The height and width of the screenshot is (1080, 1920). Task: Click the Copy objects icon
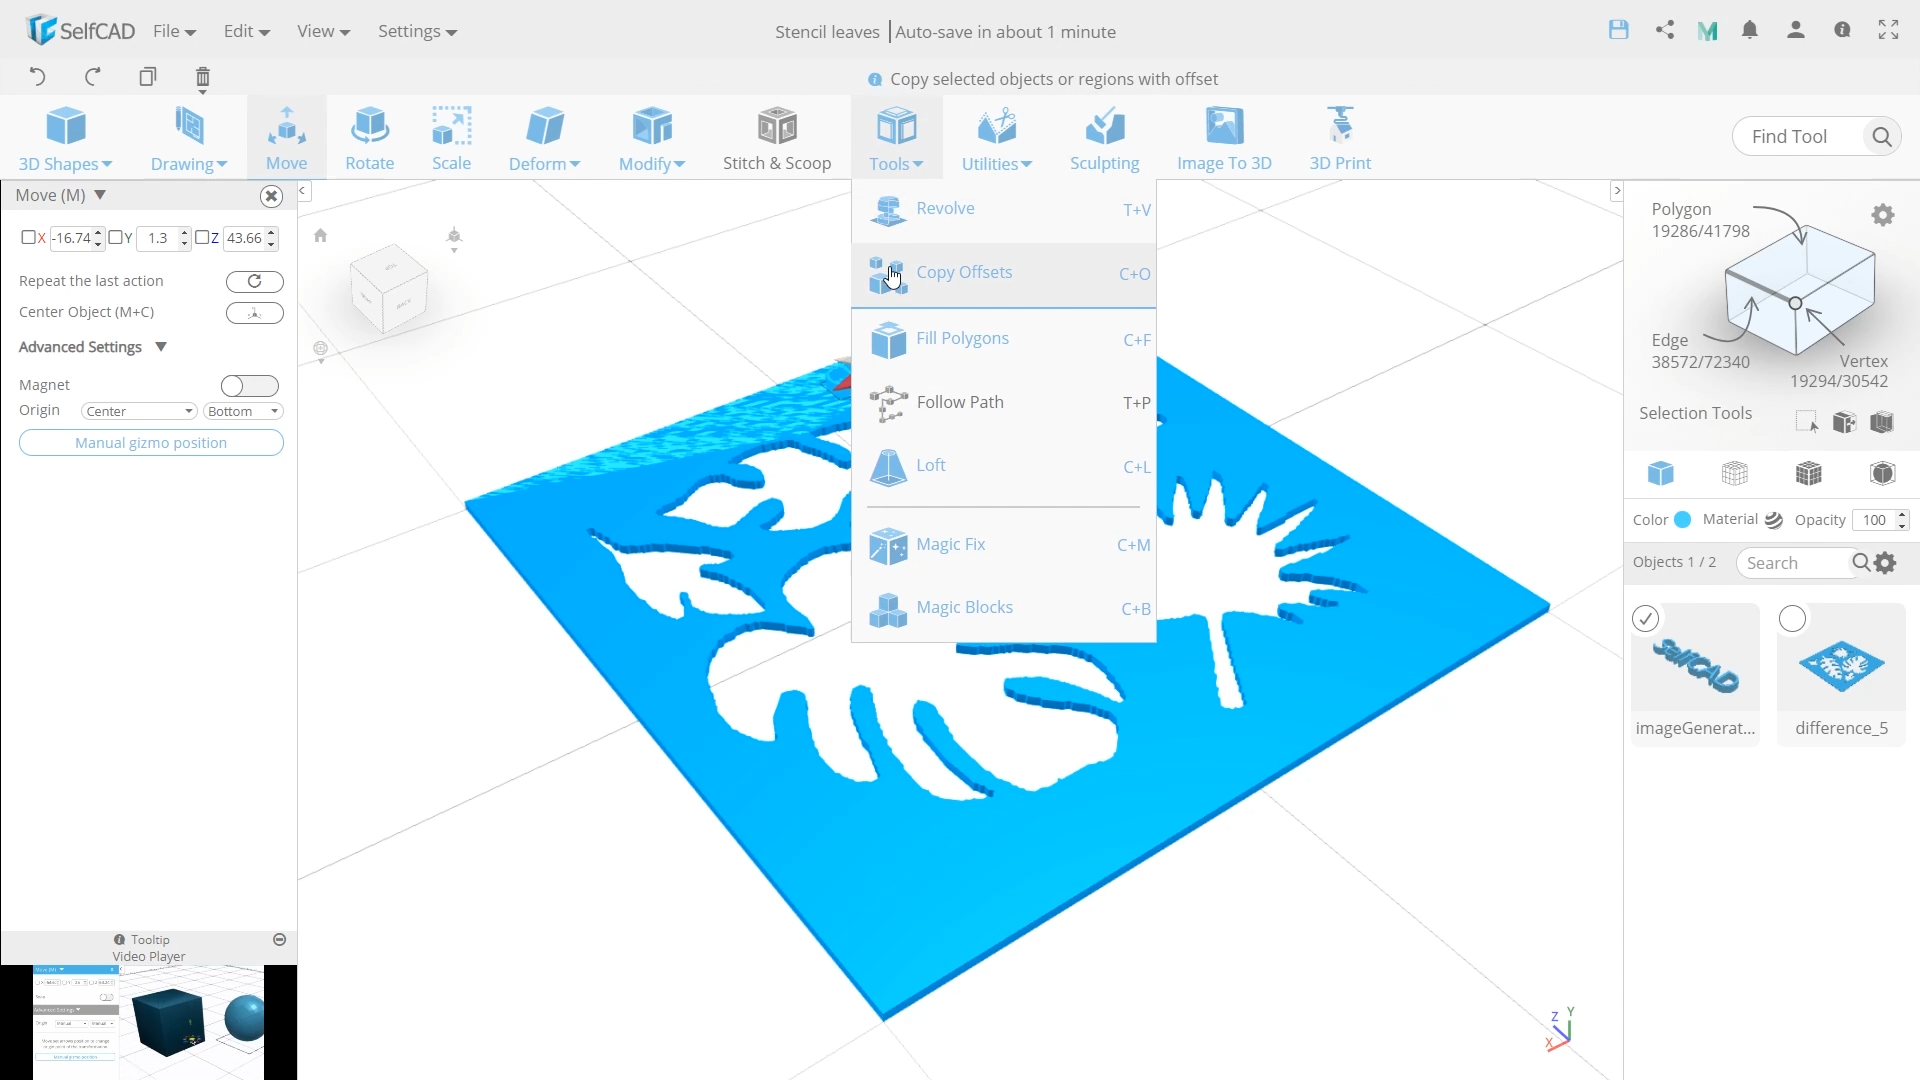148,77
